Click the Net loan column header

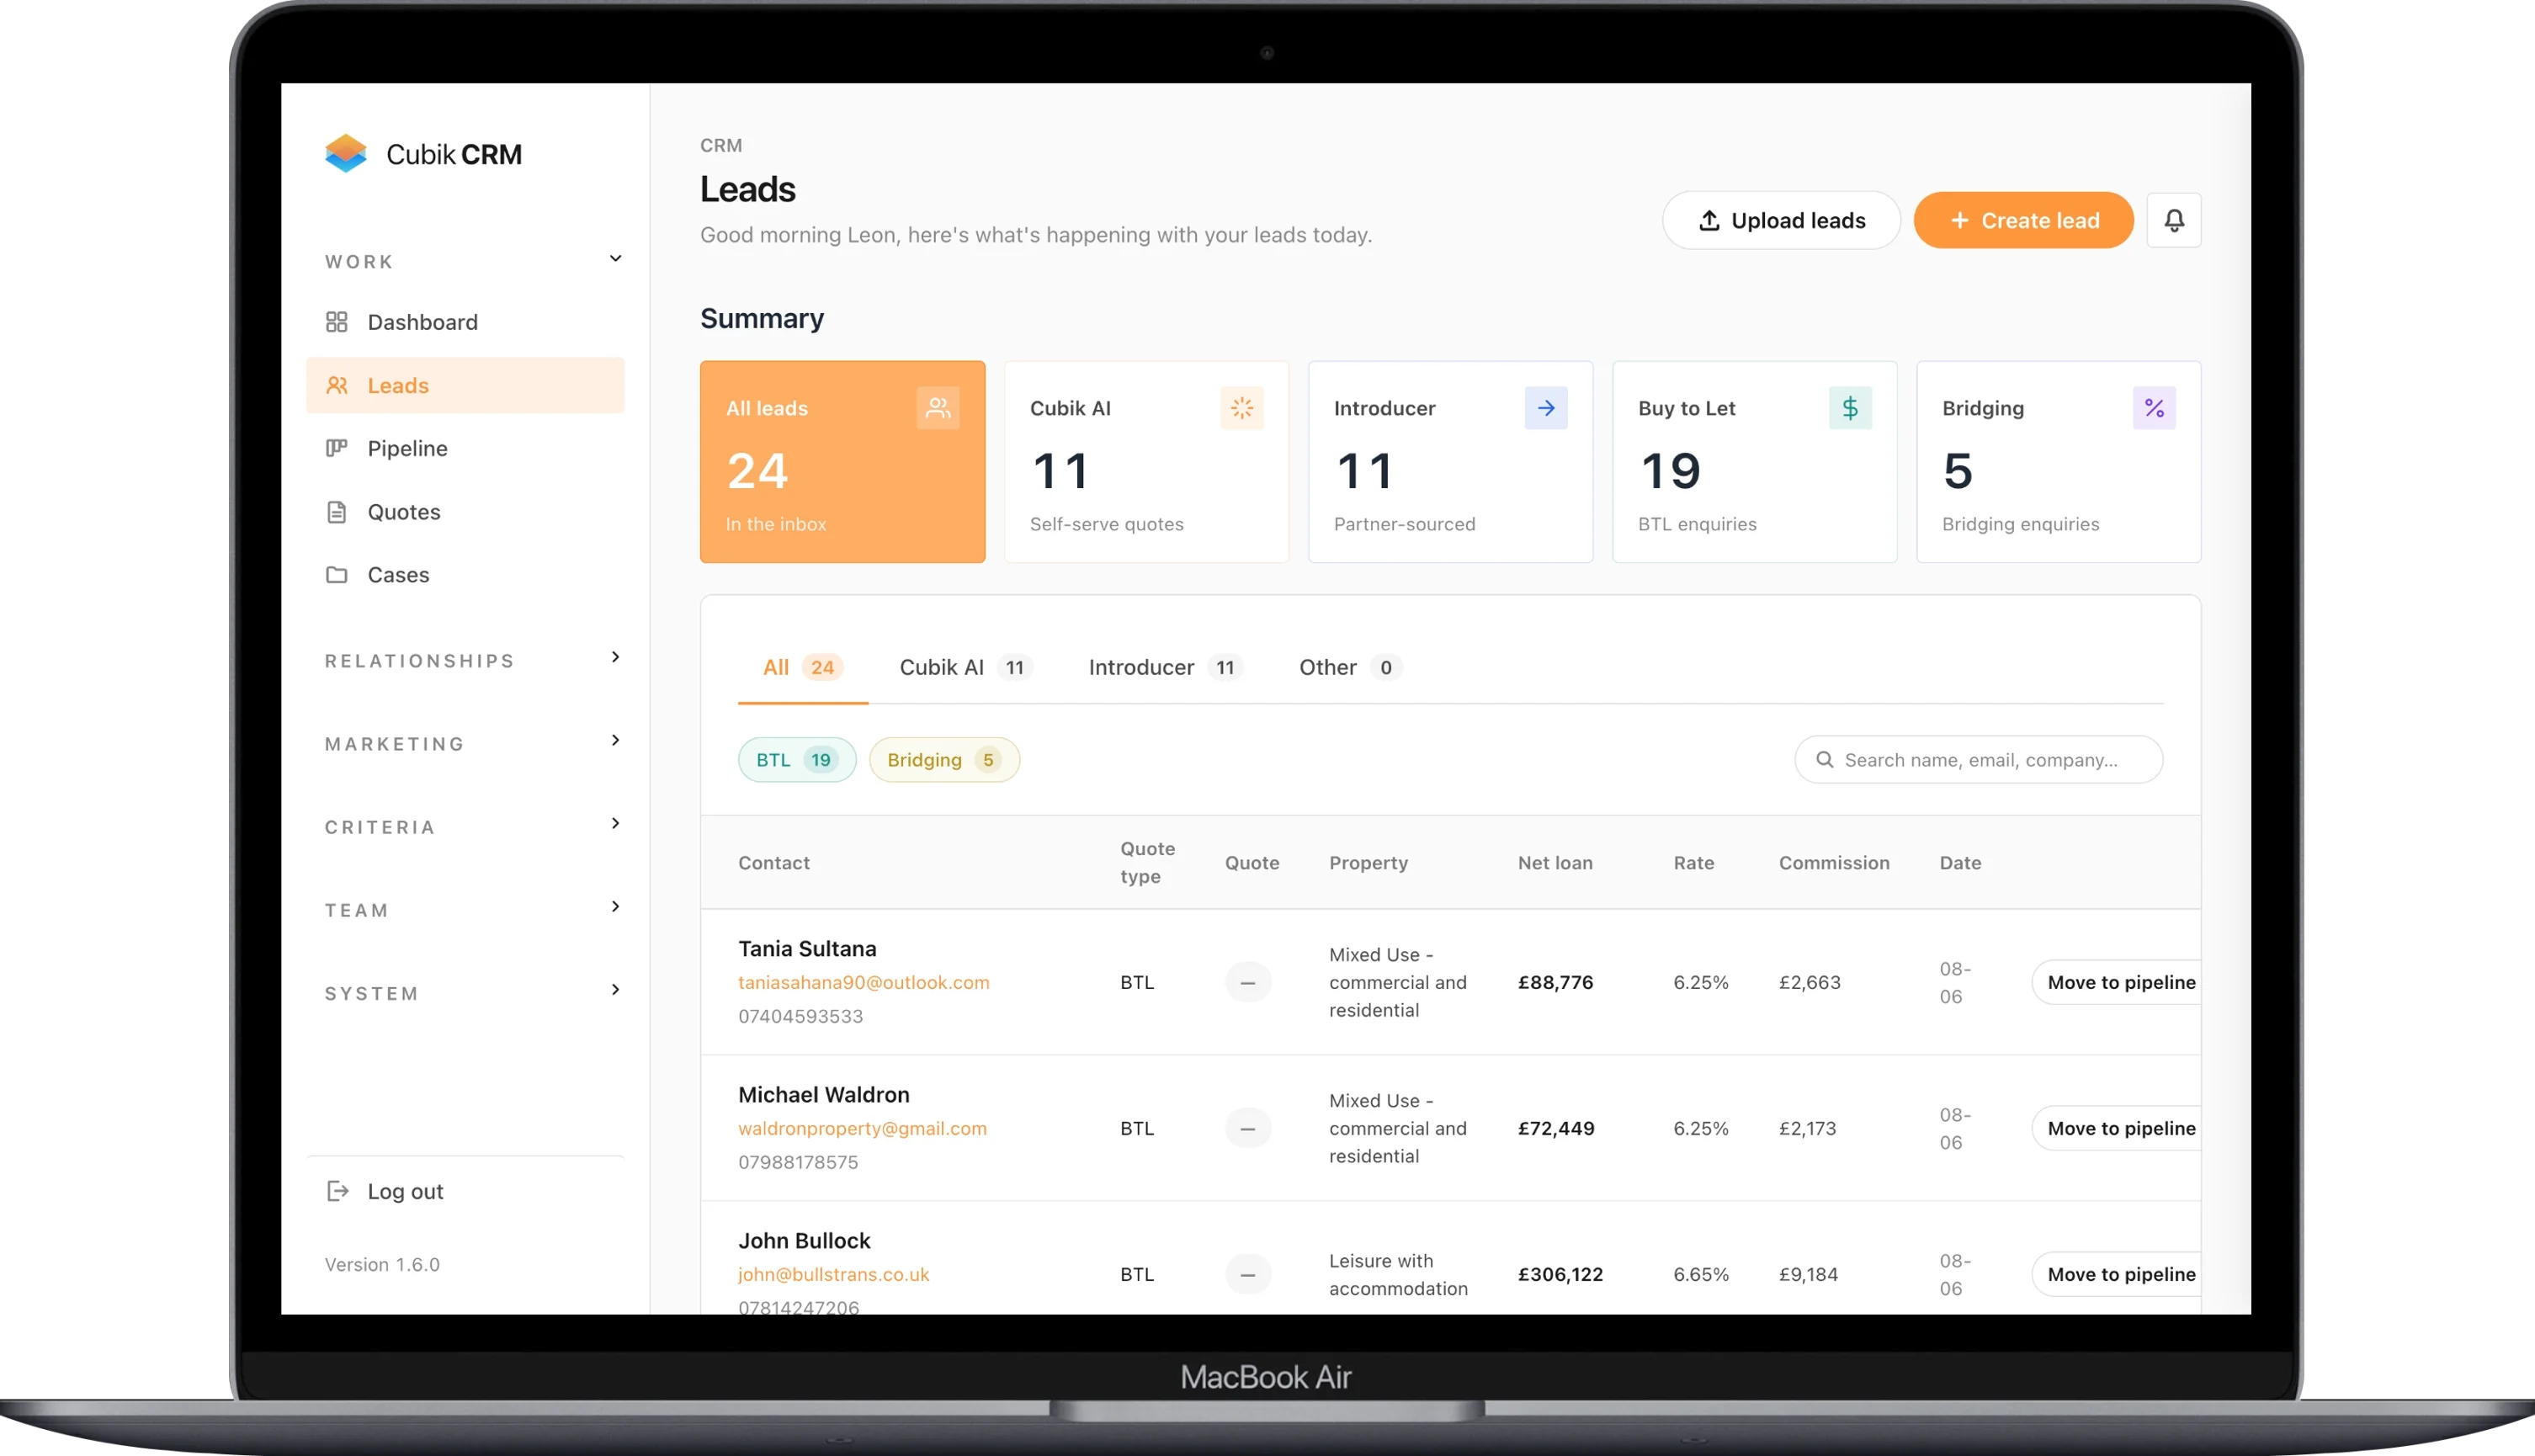[x=1556, y=863]
